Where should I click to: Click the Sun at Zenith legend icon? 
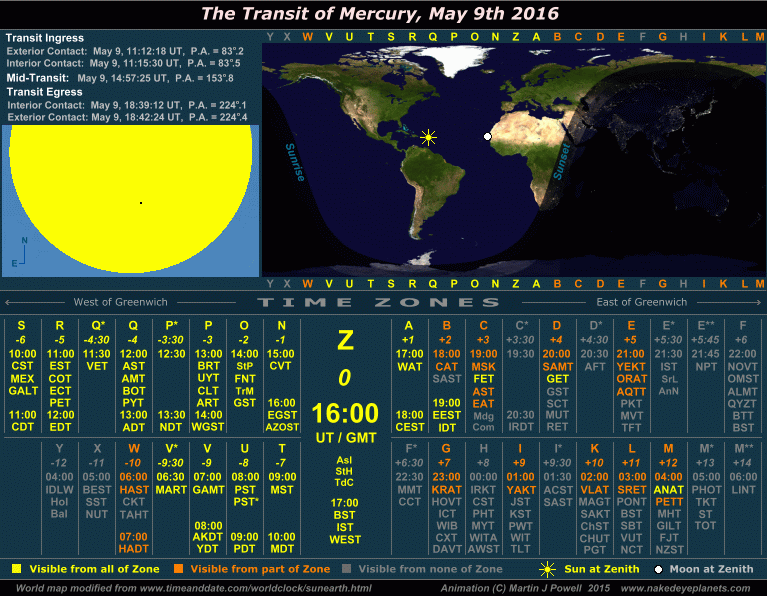[547, 569]
